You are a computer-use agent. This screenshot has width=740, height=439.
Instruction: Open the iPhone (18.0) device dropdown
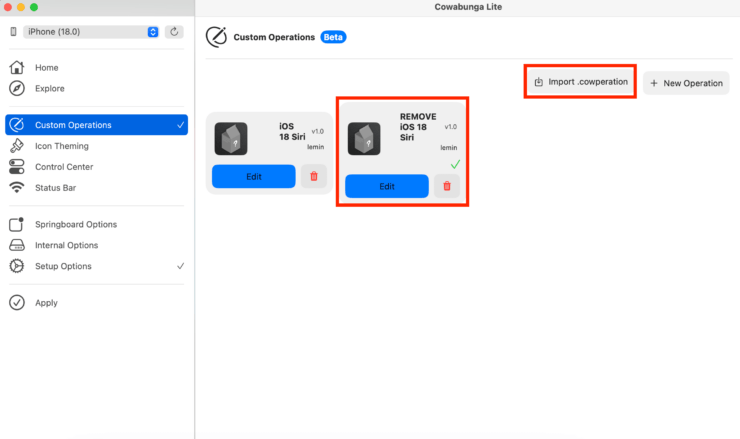(91, 32)
